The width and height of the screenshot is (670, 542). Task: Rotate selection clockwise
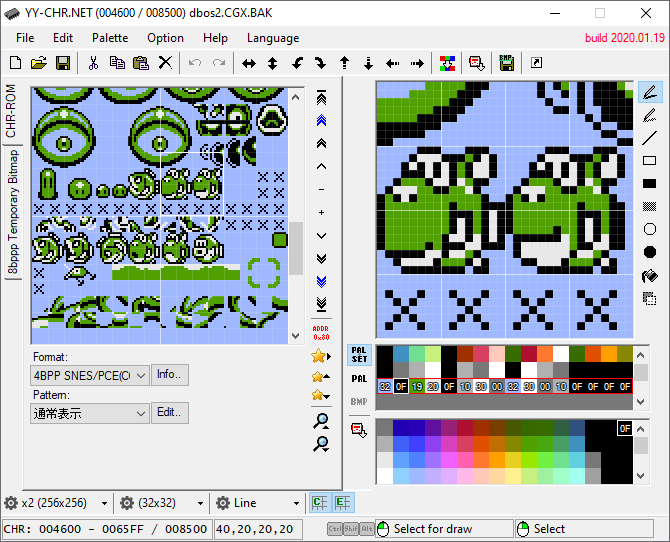coord(320,64)
